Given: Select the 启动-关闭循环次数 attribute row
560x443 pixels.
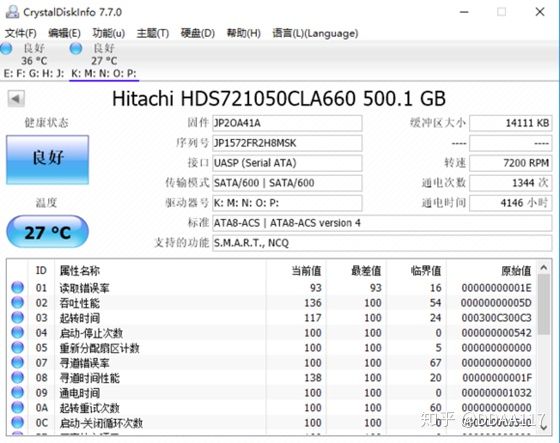Looking at the screenshot, I should coord(271,423).
